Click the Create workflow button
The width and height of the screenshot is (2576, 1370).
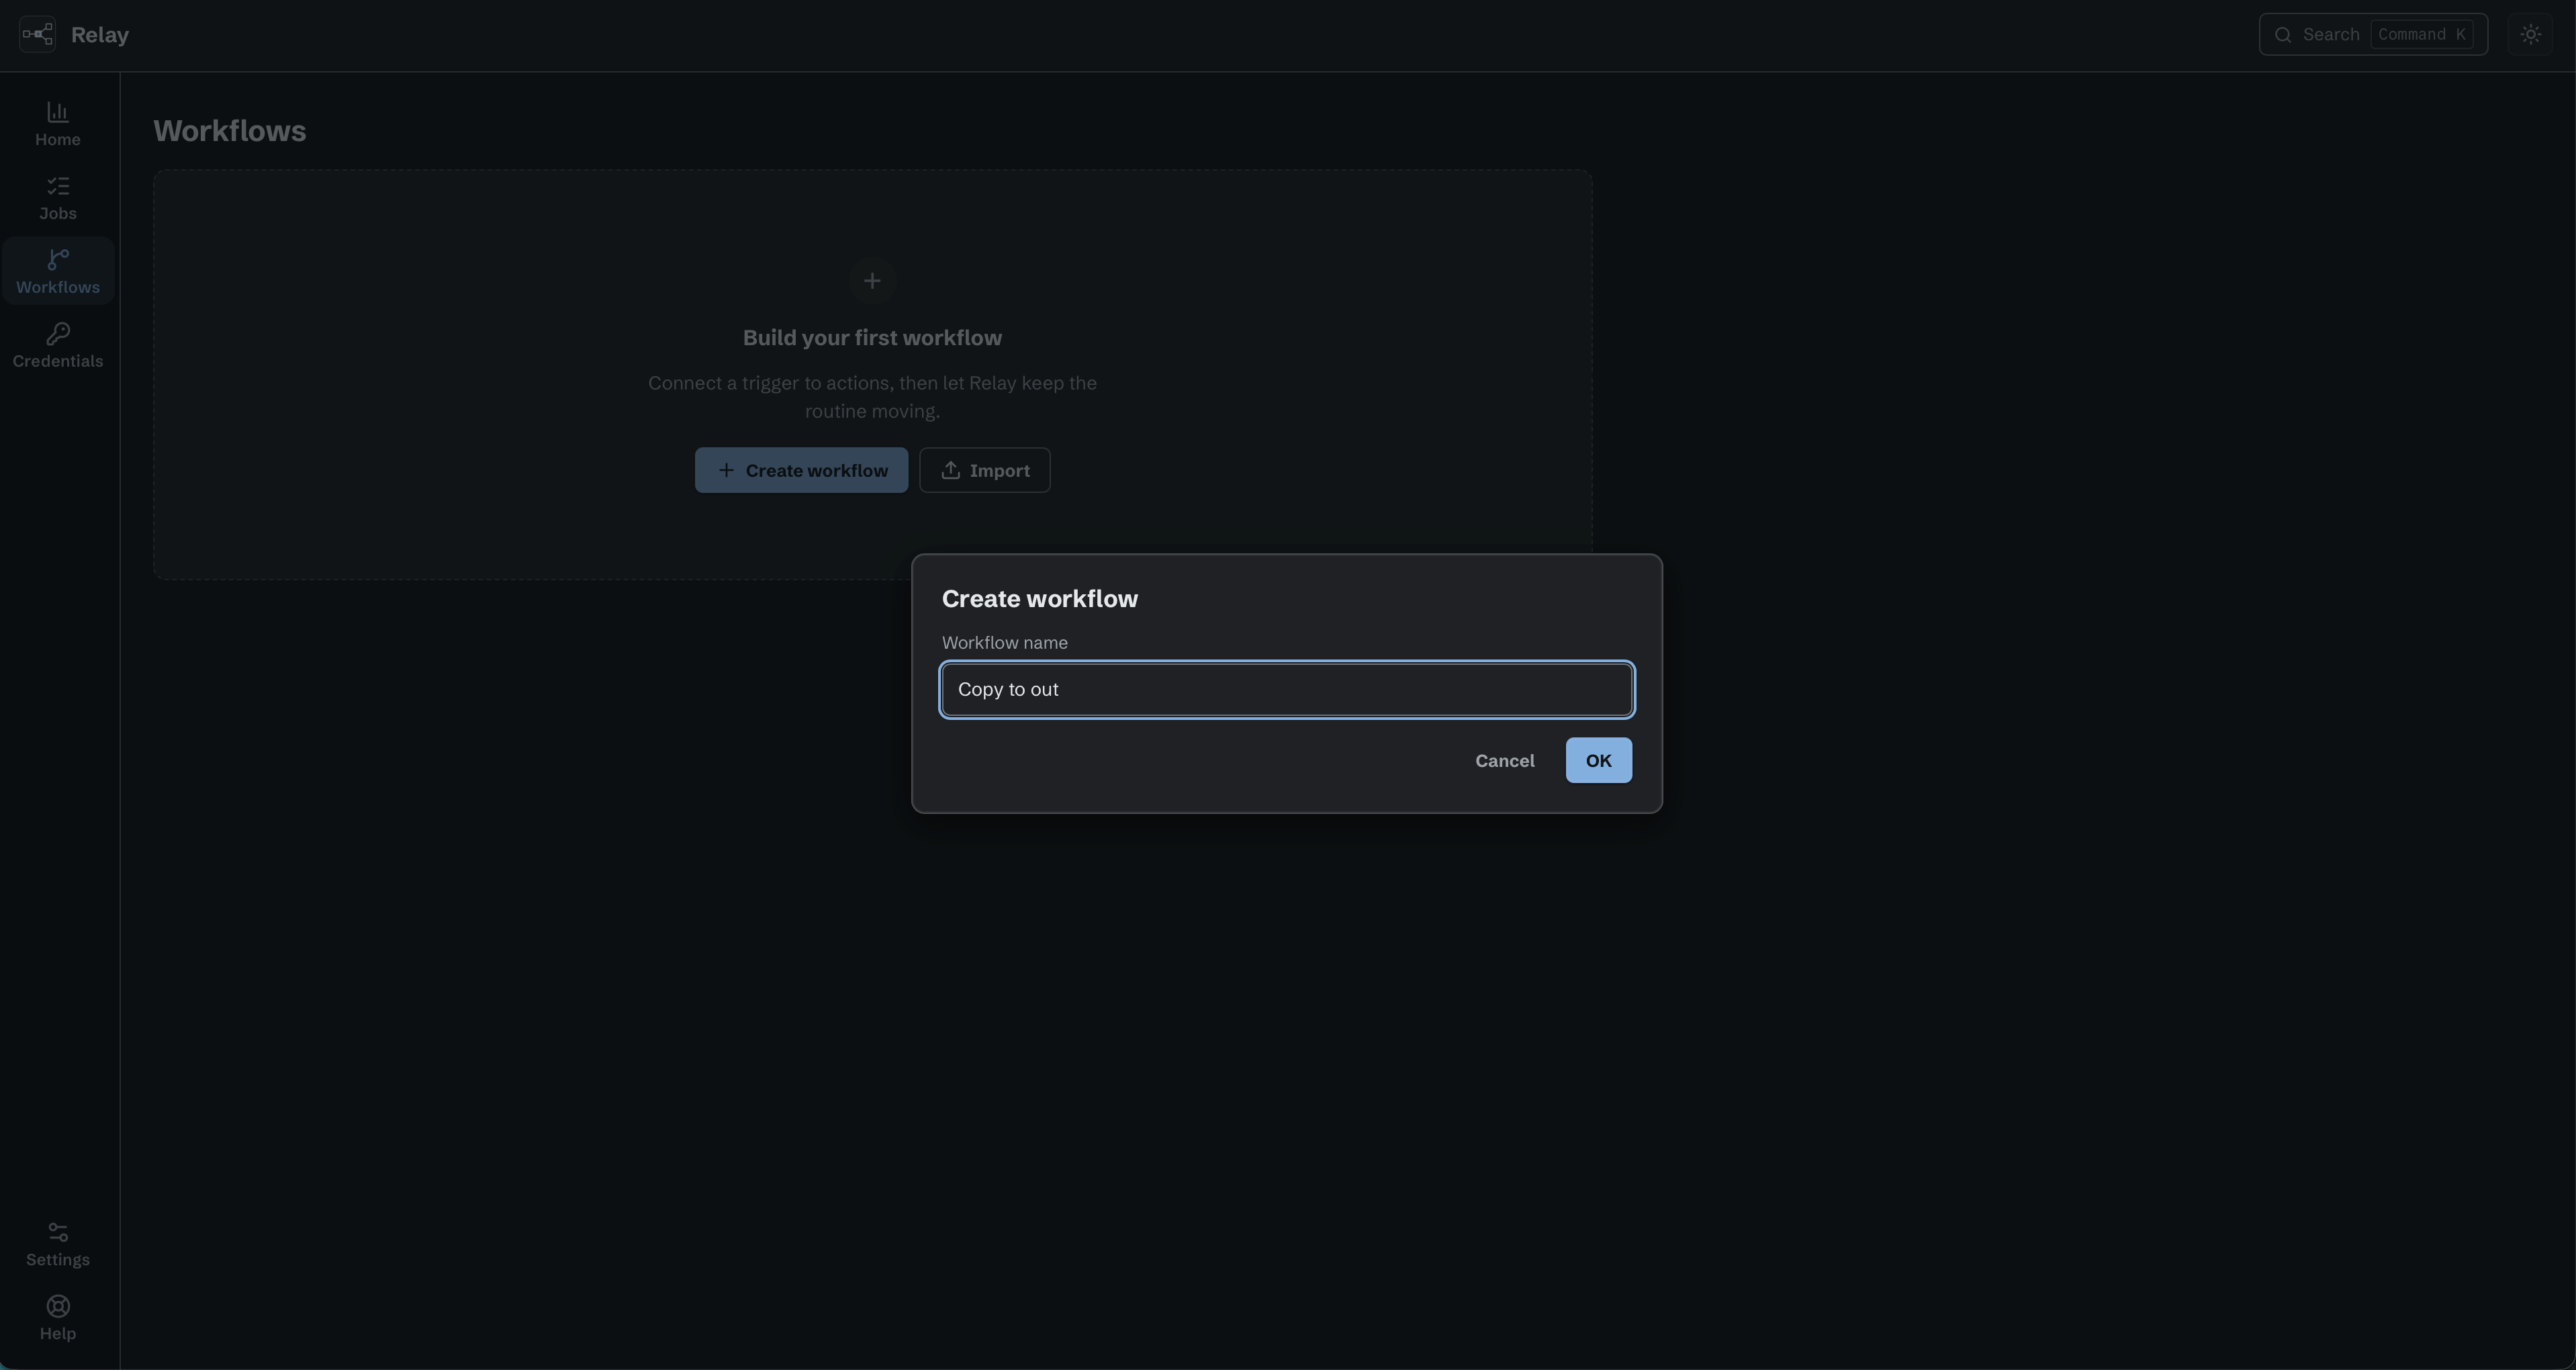801,470
